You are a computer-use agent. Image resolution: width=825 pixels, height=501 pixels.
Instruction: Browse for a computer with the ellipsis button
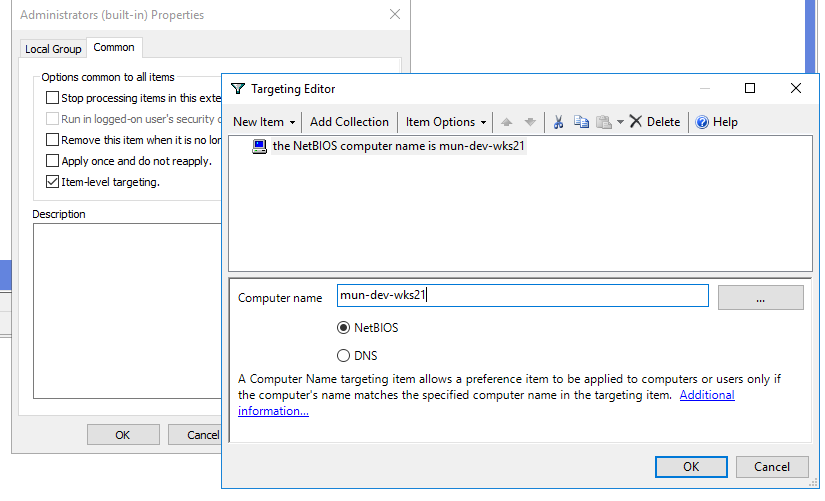(760, 298)
